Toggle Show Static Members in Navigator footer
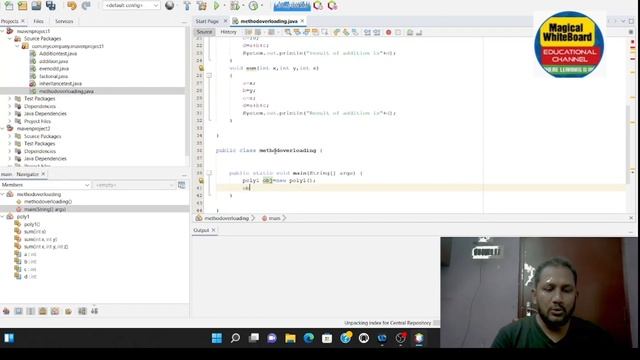Viewport: 640px width, 360px height. tap(31, 311)
